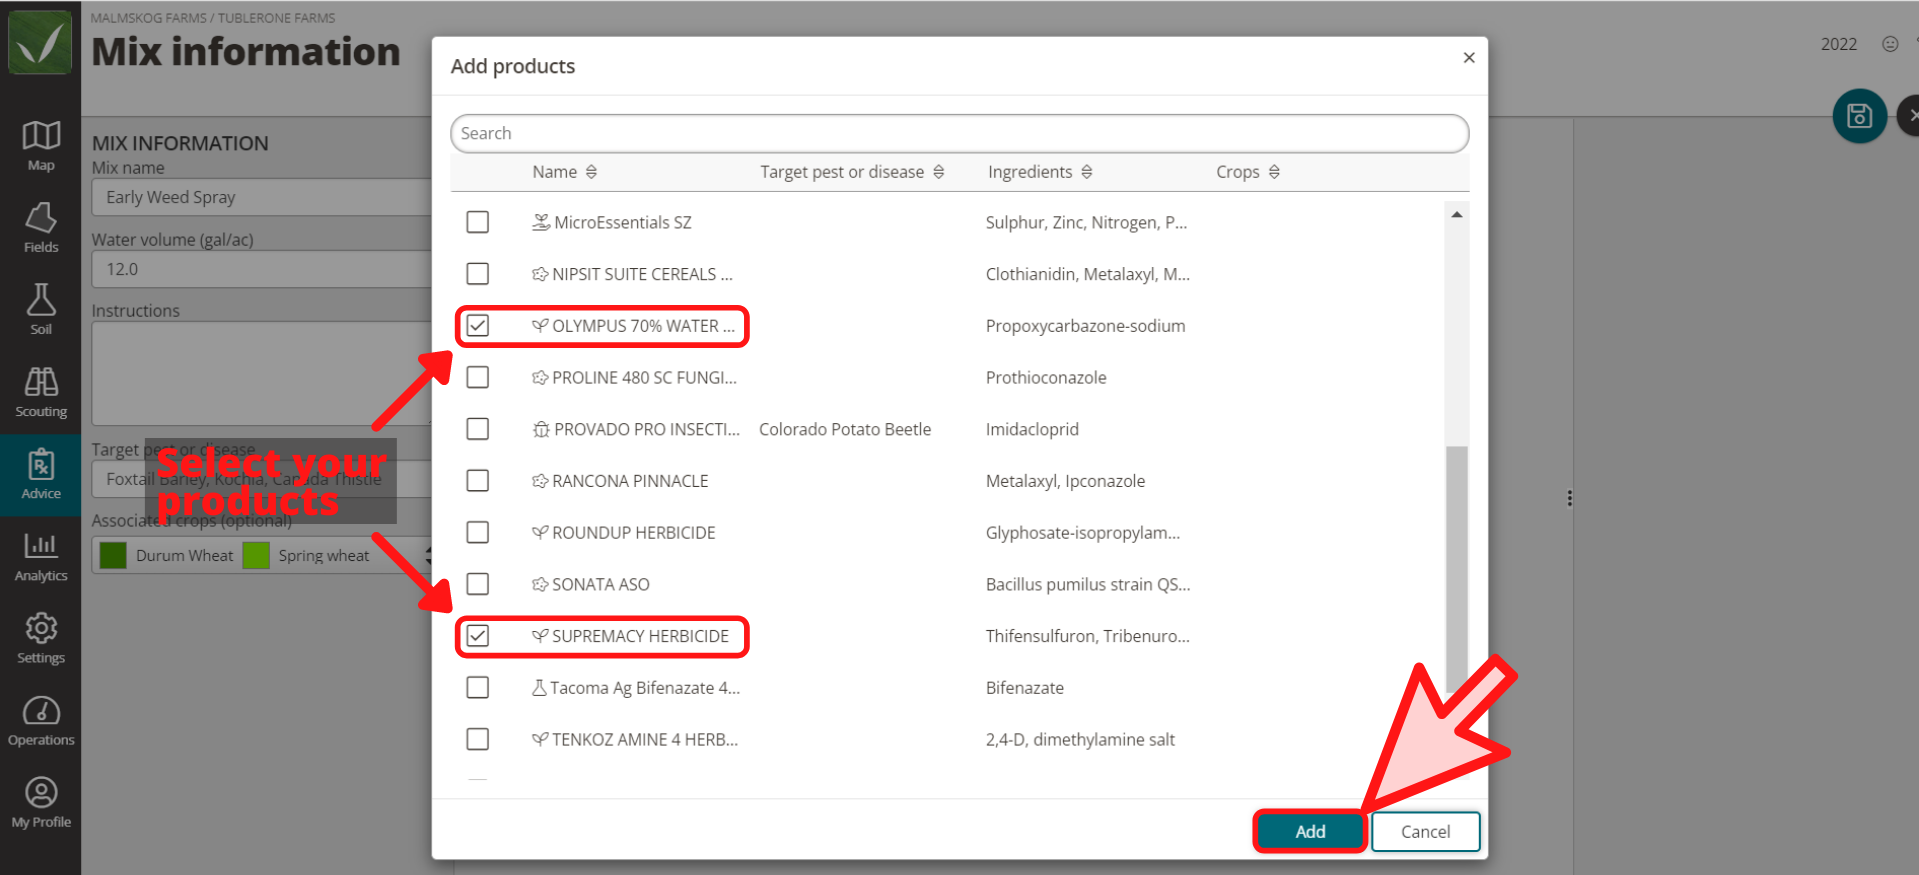This screenshot has height=875, width=1919.
Task: Click the vertical dots panel handle
Action: [1570, 498]
